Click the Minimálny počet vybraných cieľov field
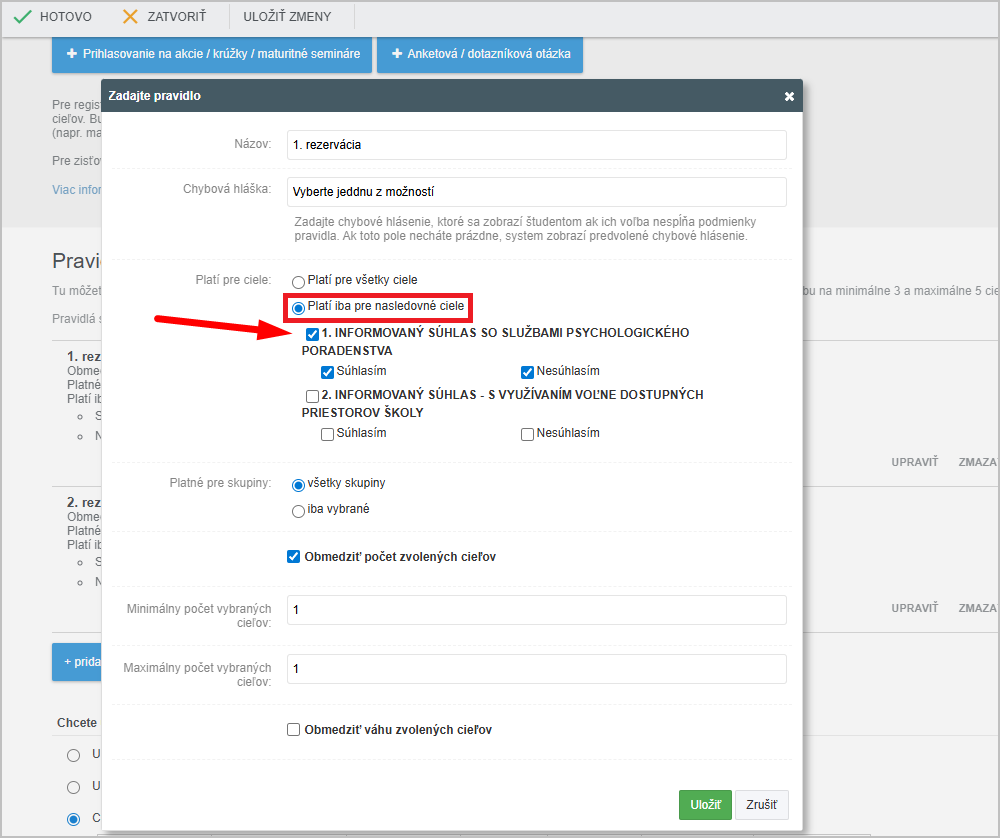The height and width of the screenshot is (838, 1000). pyautogui.click(x=536, y=610)
